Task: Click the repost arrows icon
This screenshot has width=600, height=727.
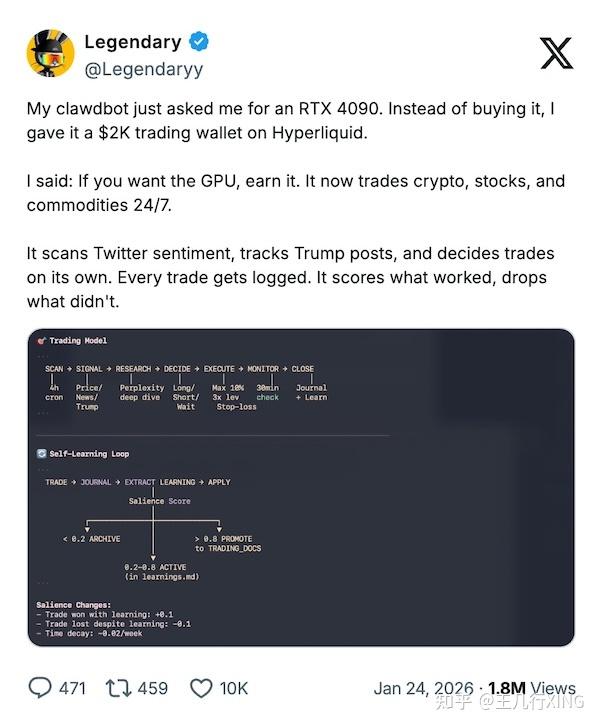Action: (120, 688)
